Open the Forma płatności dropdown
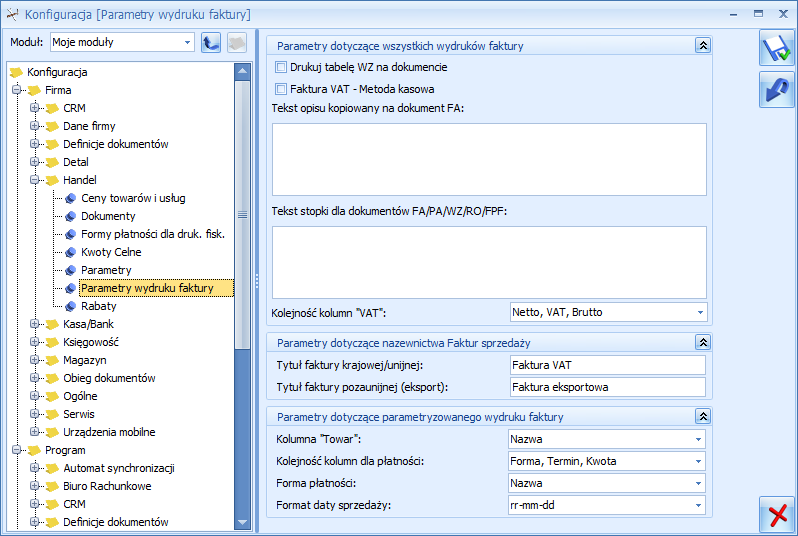798x536 pixels. coord(698,483)
